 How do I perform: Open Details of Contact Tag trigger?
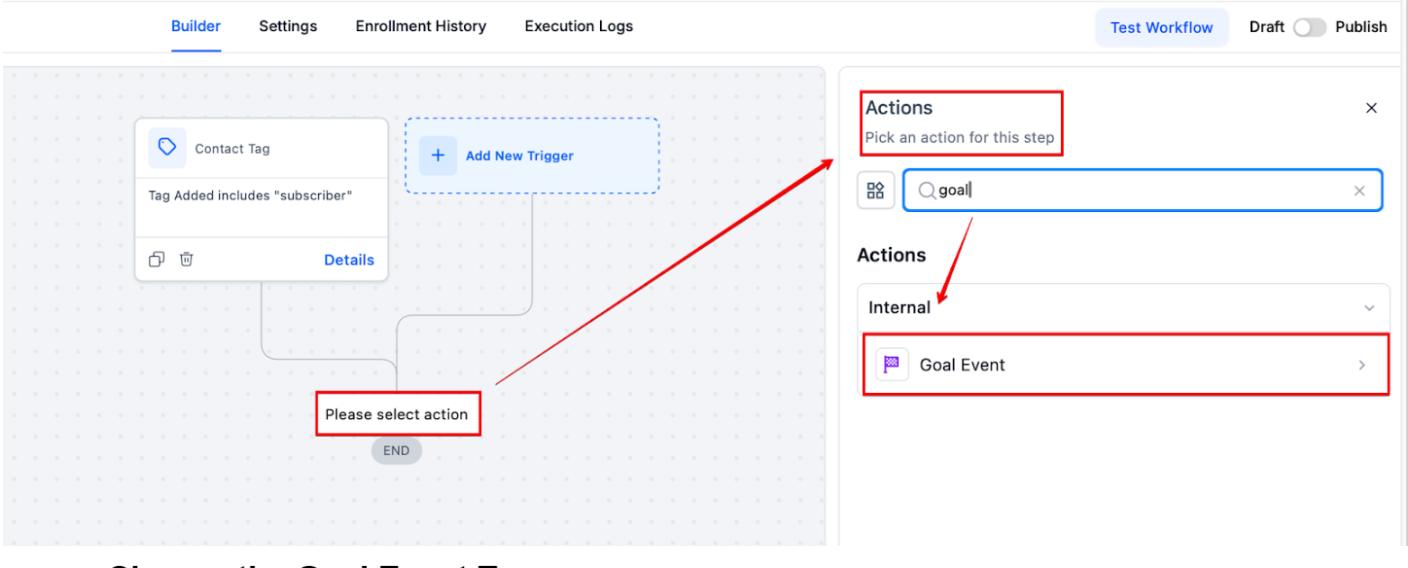(x=349, y=260)
